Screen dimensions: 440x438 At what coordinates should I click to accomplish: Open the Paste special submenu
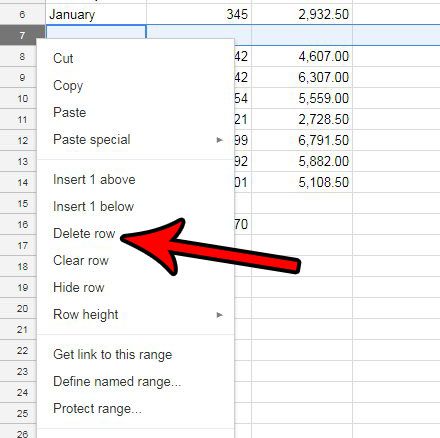135,139
